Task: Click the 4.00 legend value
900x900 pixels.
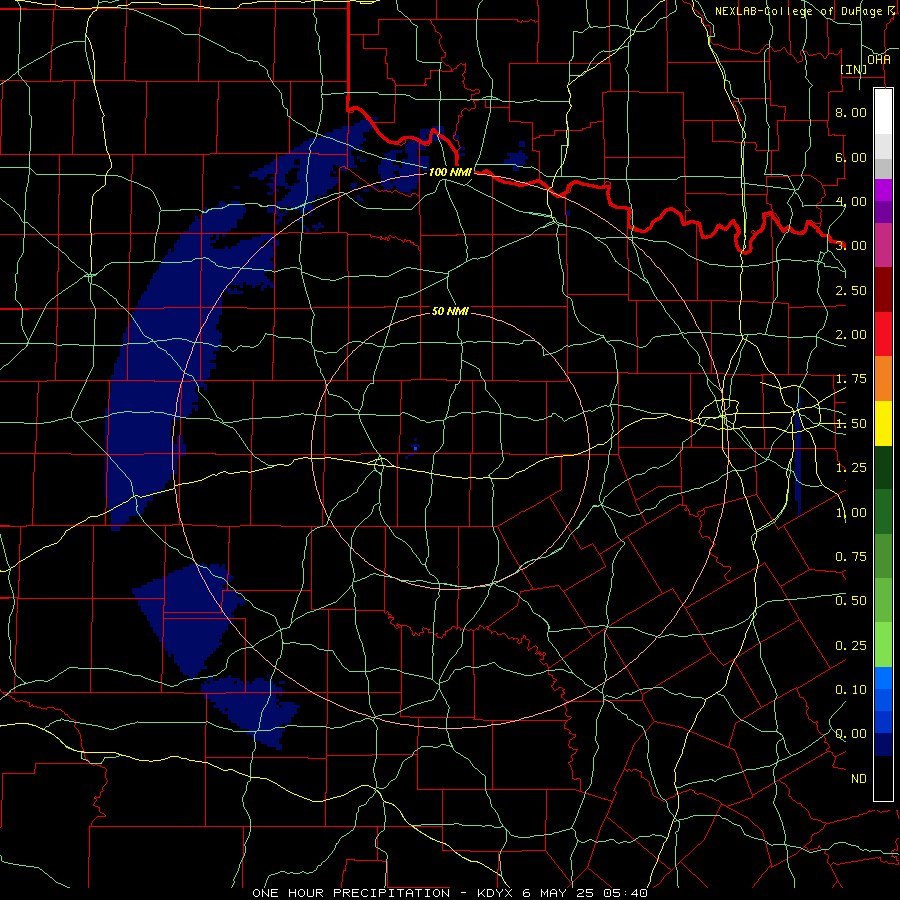Action: (x=851, y=201)
